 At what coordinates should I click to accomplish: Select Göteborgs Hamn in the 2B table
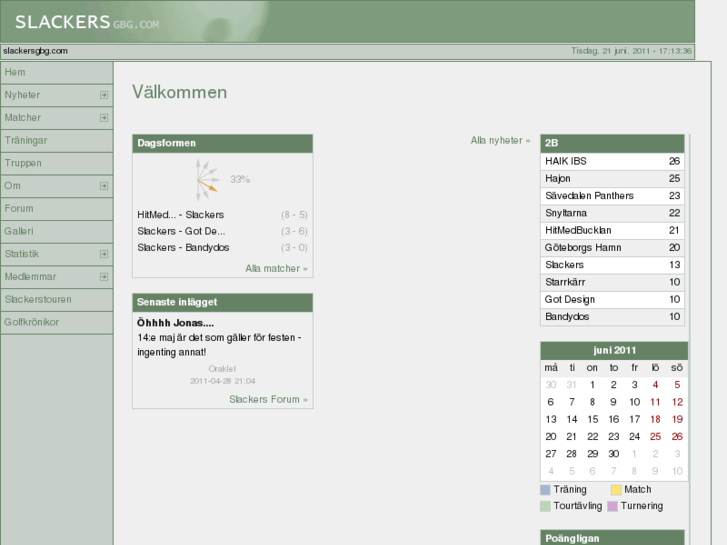point(612,248)
